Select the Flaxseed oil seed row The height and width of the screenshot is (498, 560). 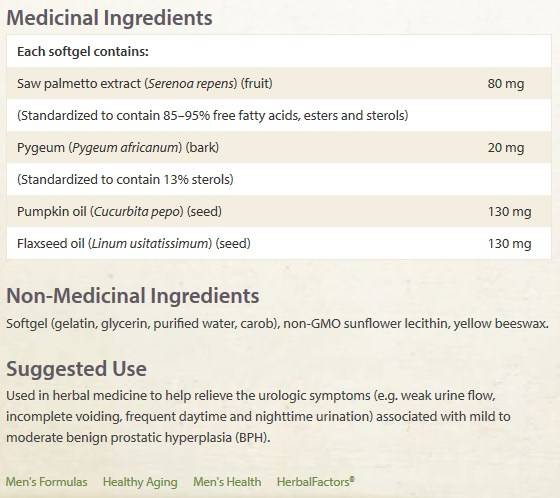279,243
